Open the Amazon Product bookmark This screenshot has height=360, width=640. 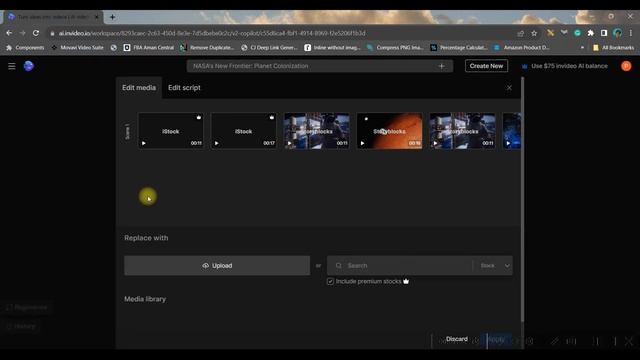click(x=522, y=48)
